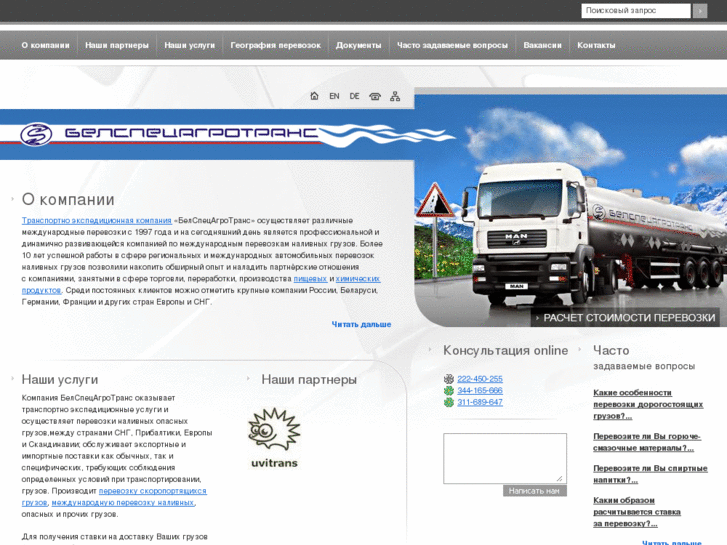Open the Наши партнеры menu item

(x=117, y=45)
